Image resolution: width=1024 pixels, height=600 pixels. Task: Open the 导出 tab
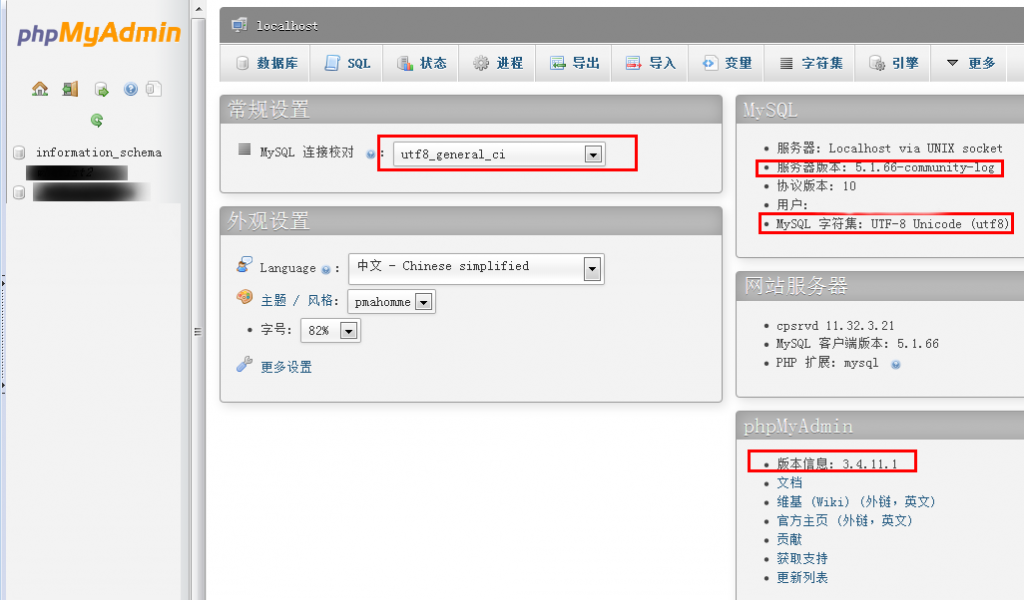click(574, 63)
